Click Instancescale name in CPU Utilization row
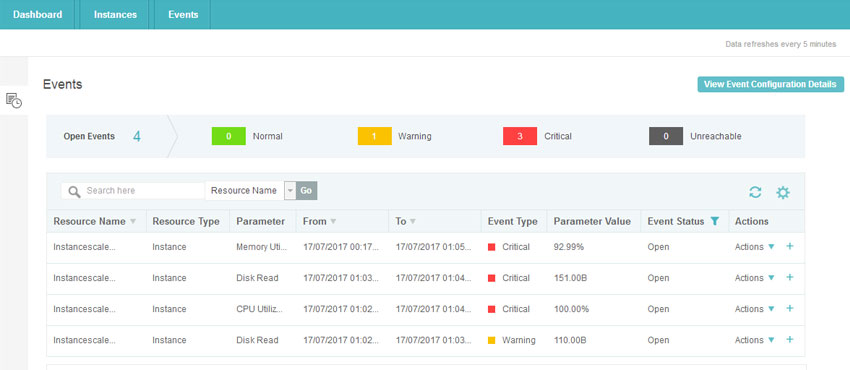 (85, 309)
